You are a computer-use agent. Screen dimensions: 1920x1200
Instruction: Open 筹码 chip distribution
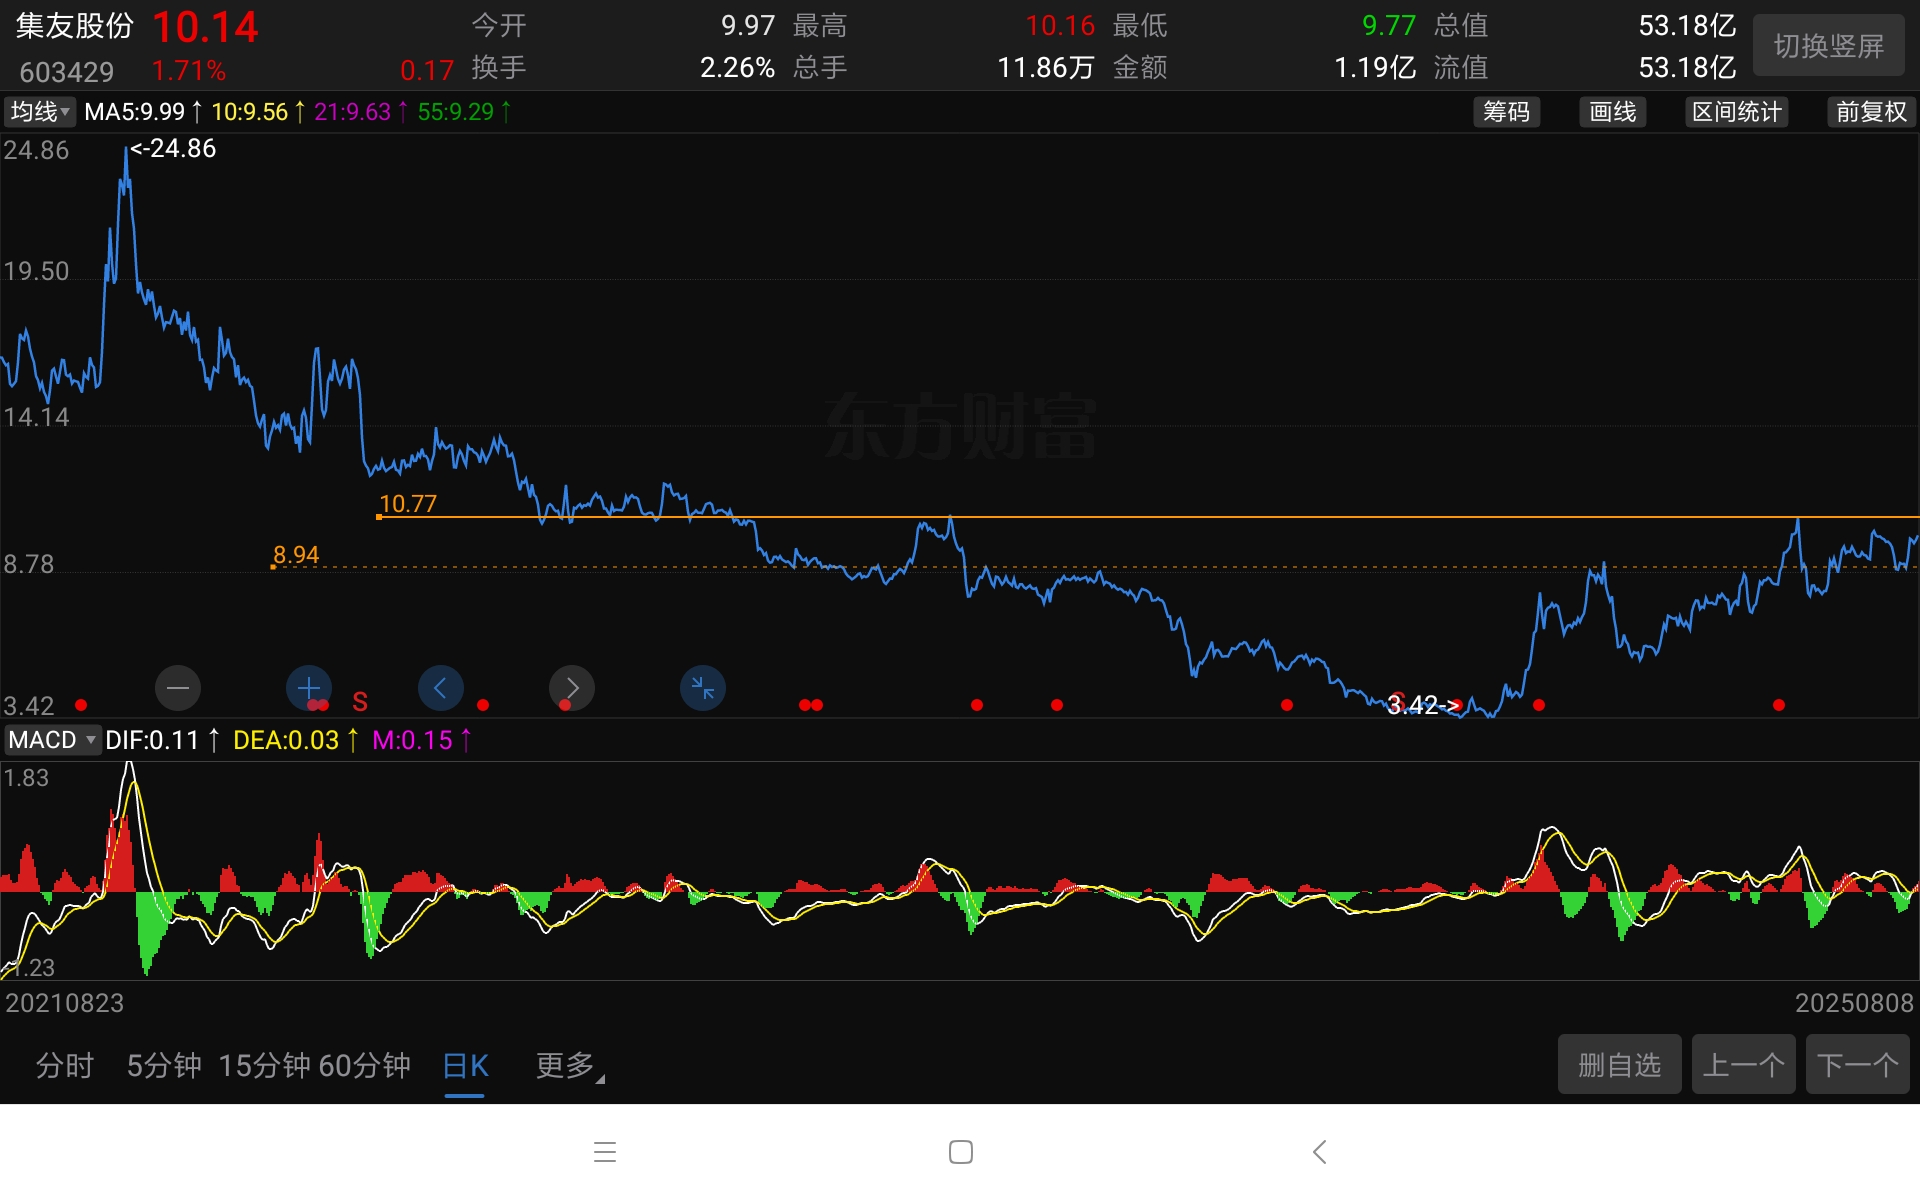(1507, 112)
